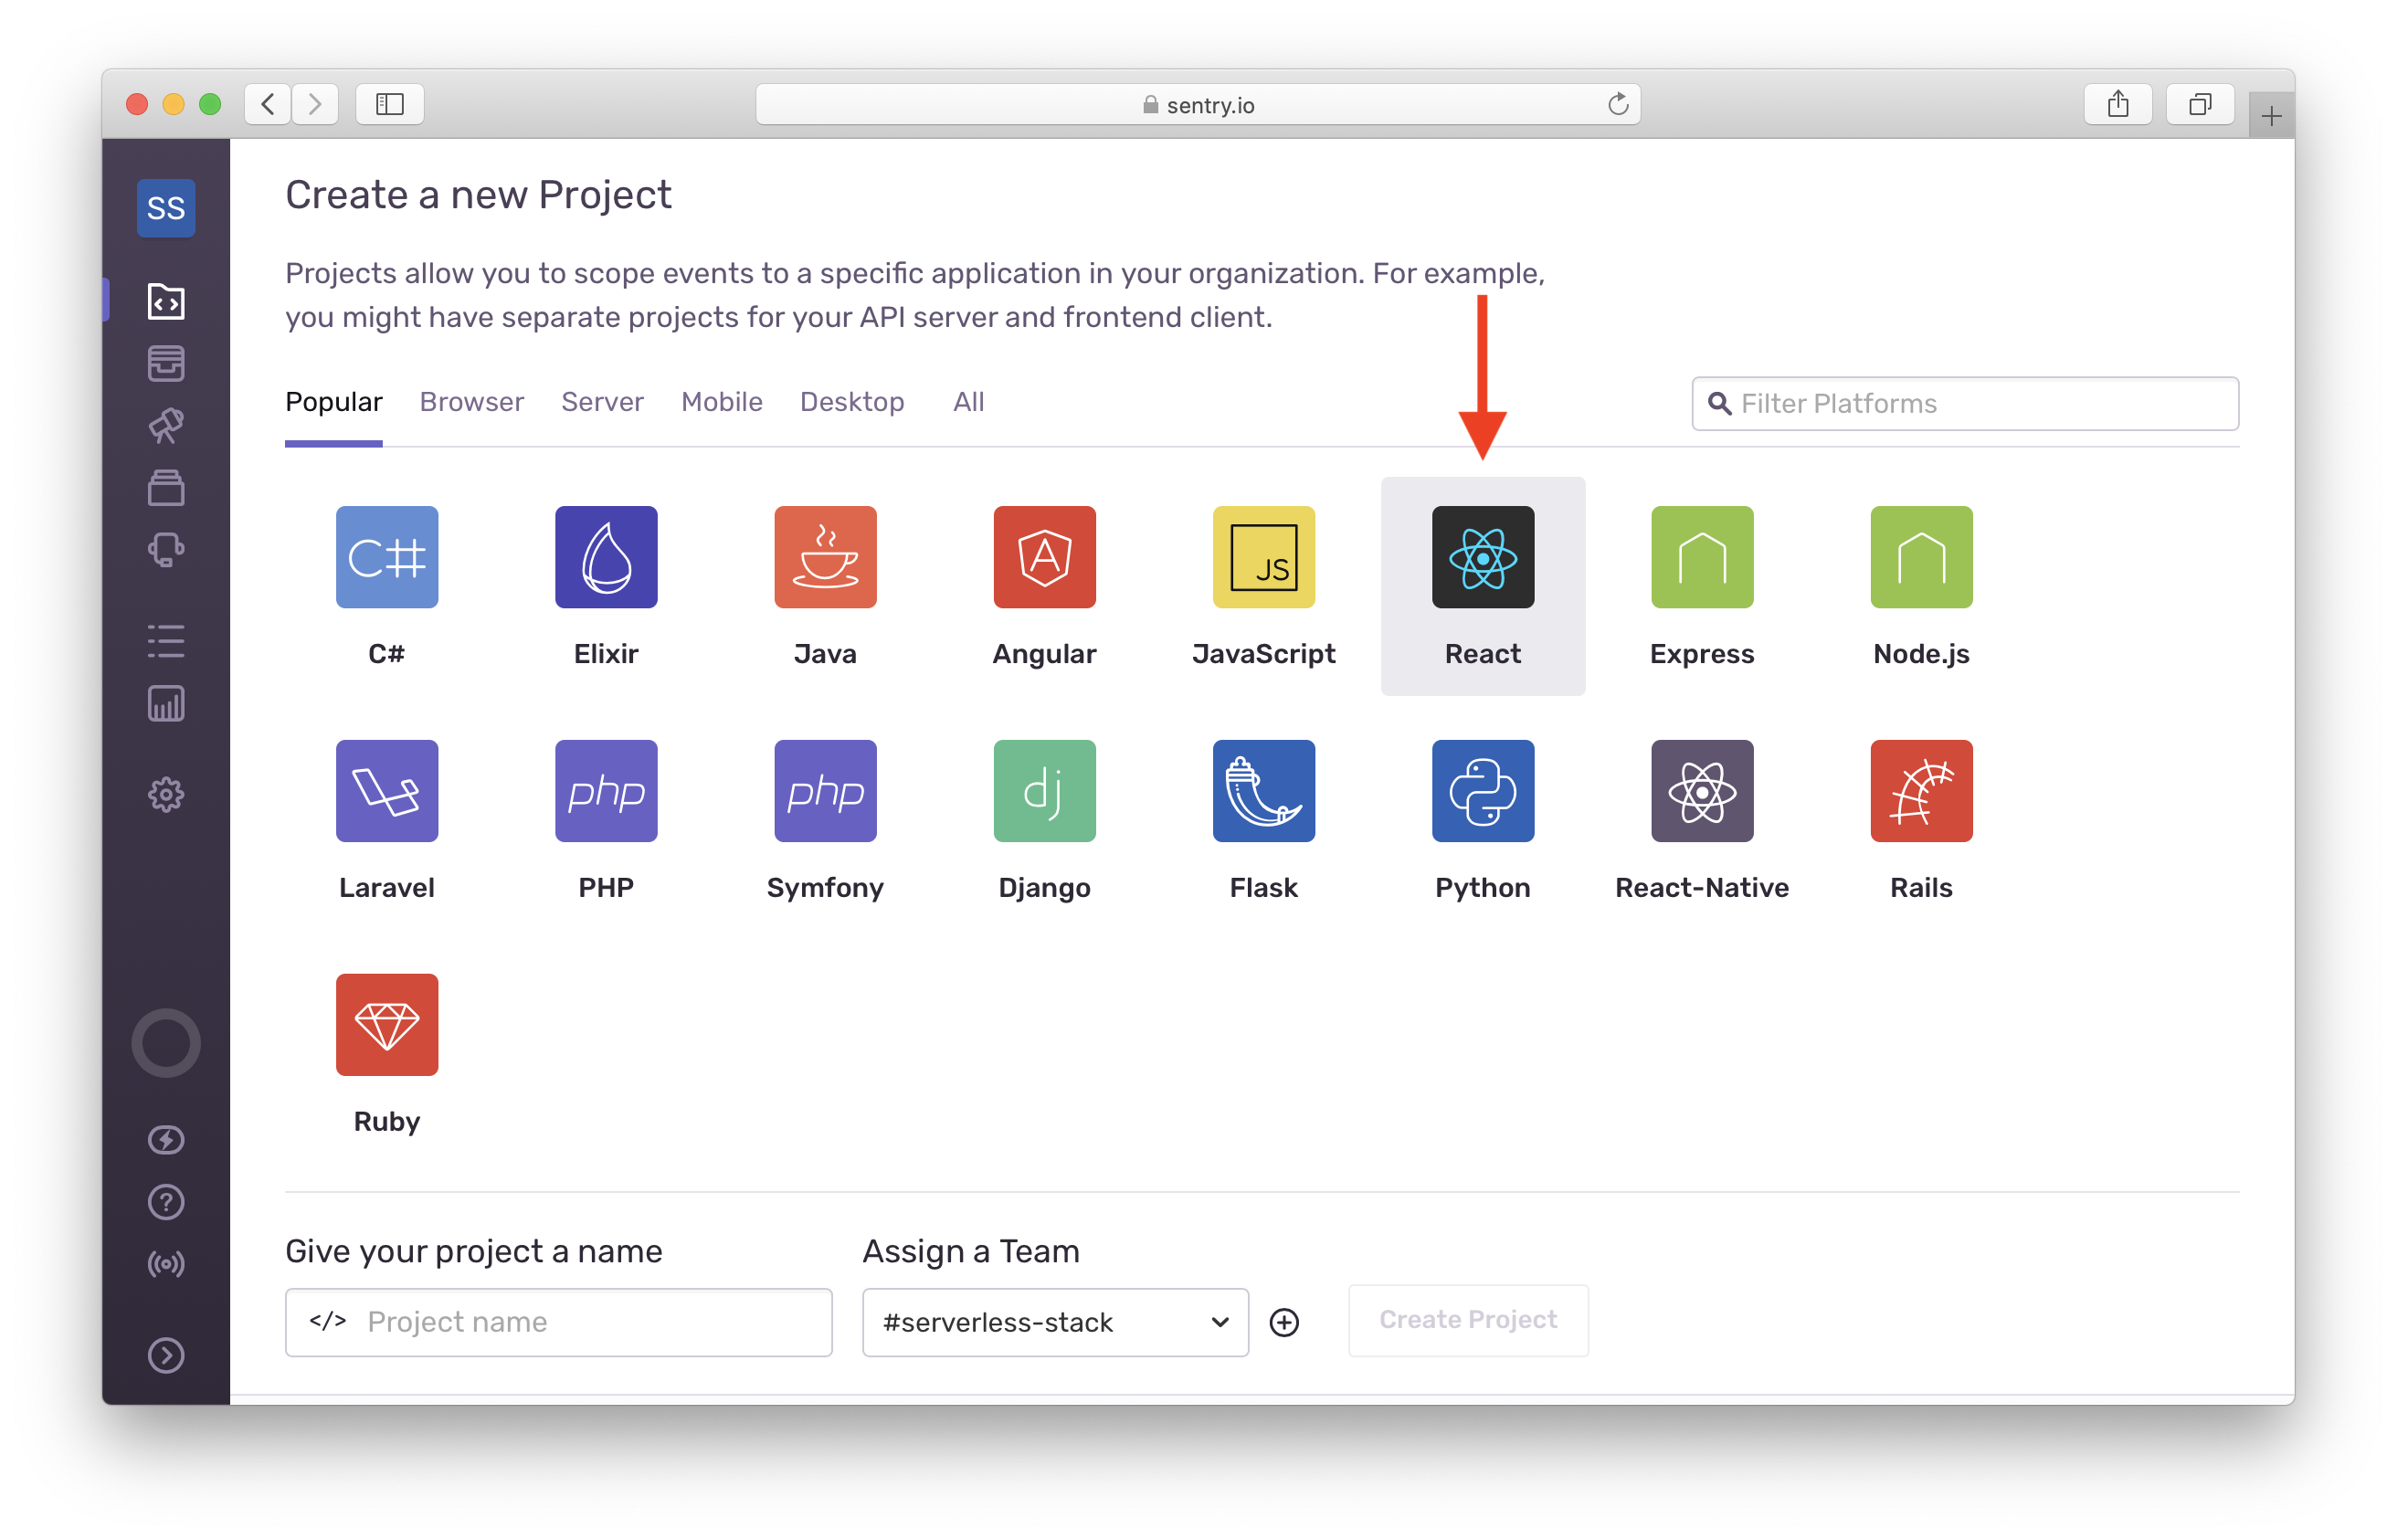The image size is (2397, 1540).
Task: Switch to the All platforms tab
Action: tap(969, 402)
